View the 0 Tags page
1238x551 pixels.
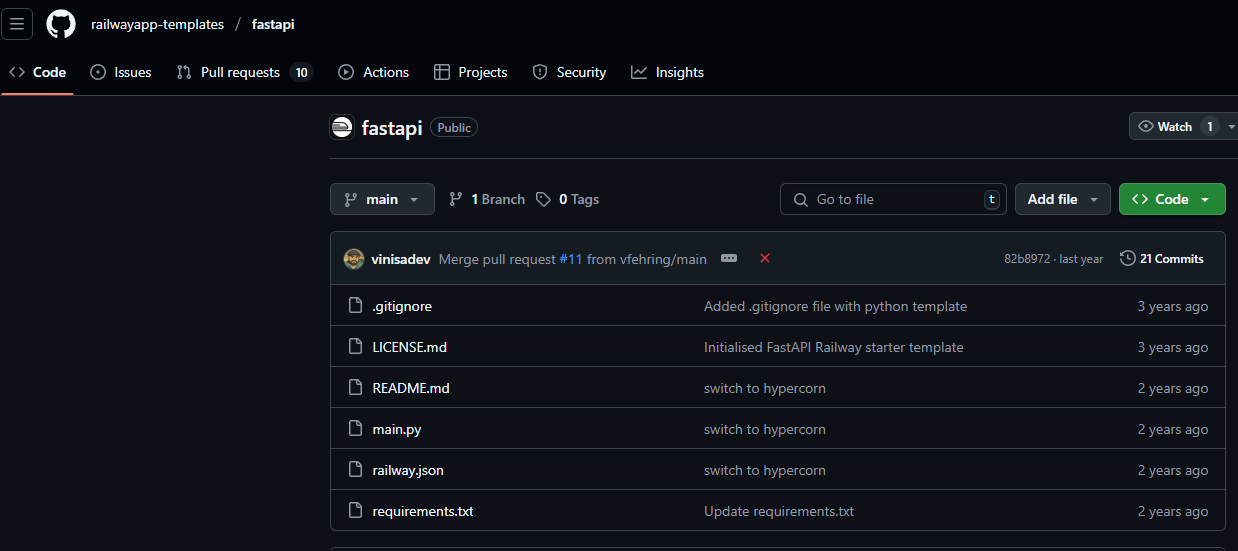[568, 199]
